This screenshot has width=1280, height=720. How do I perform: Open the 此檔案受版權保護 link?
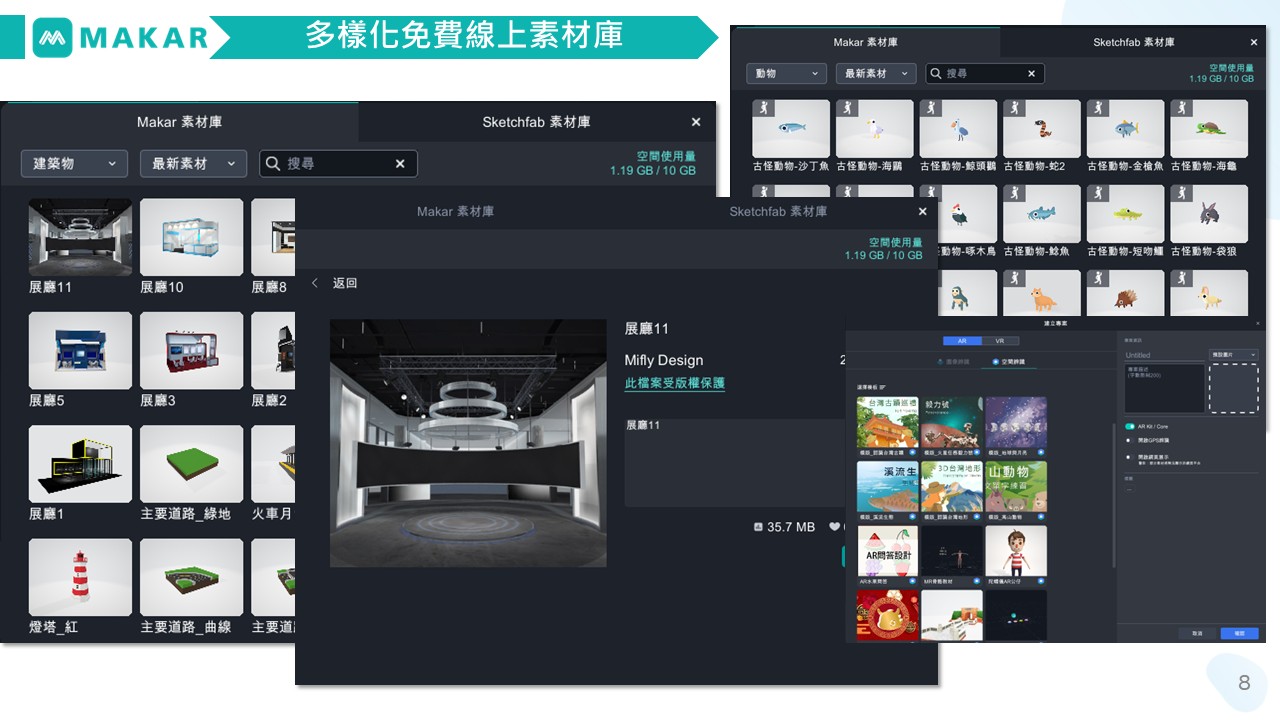(x=674, y=383)
